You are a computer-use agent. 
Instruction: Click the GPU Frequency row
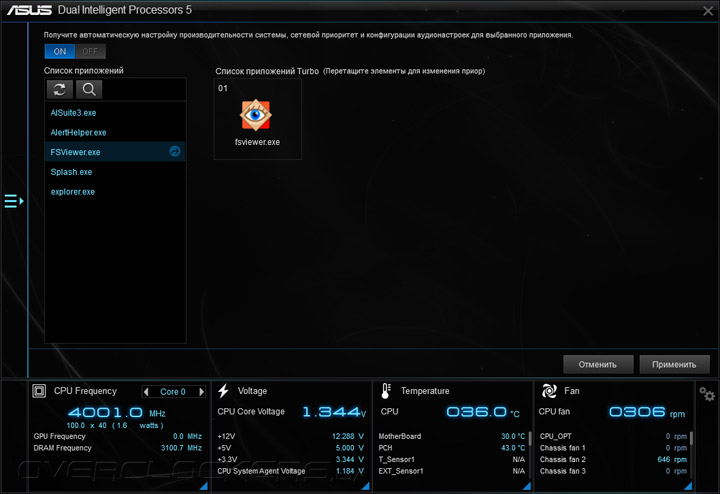click(118, 436)
